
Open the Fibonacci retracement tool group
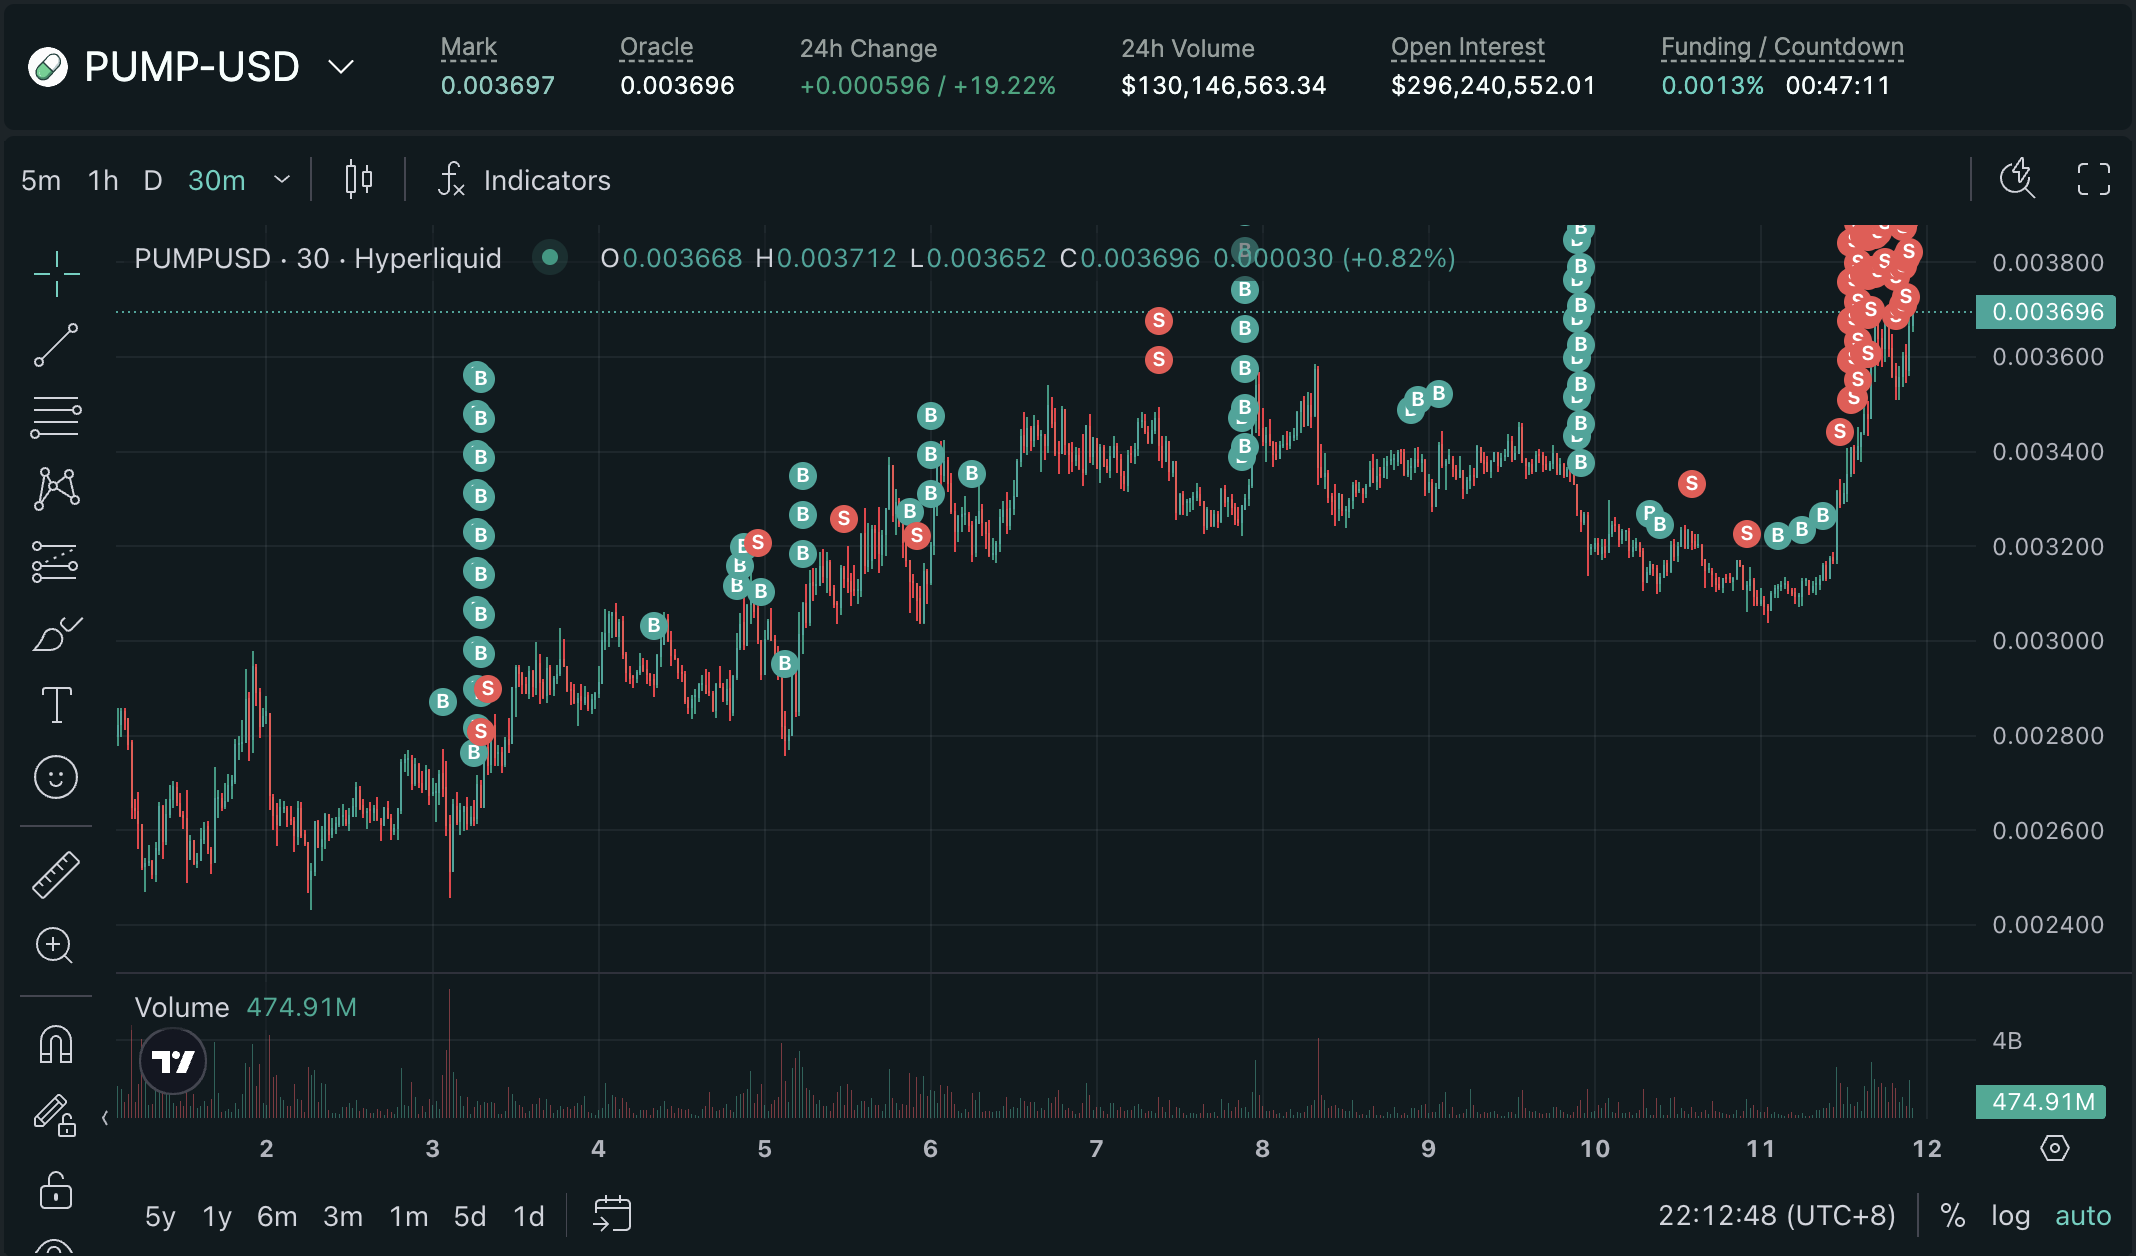point(56,417)
